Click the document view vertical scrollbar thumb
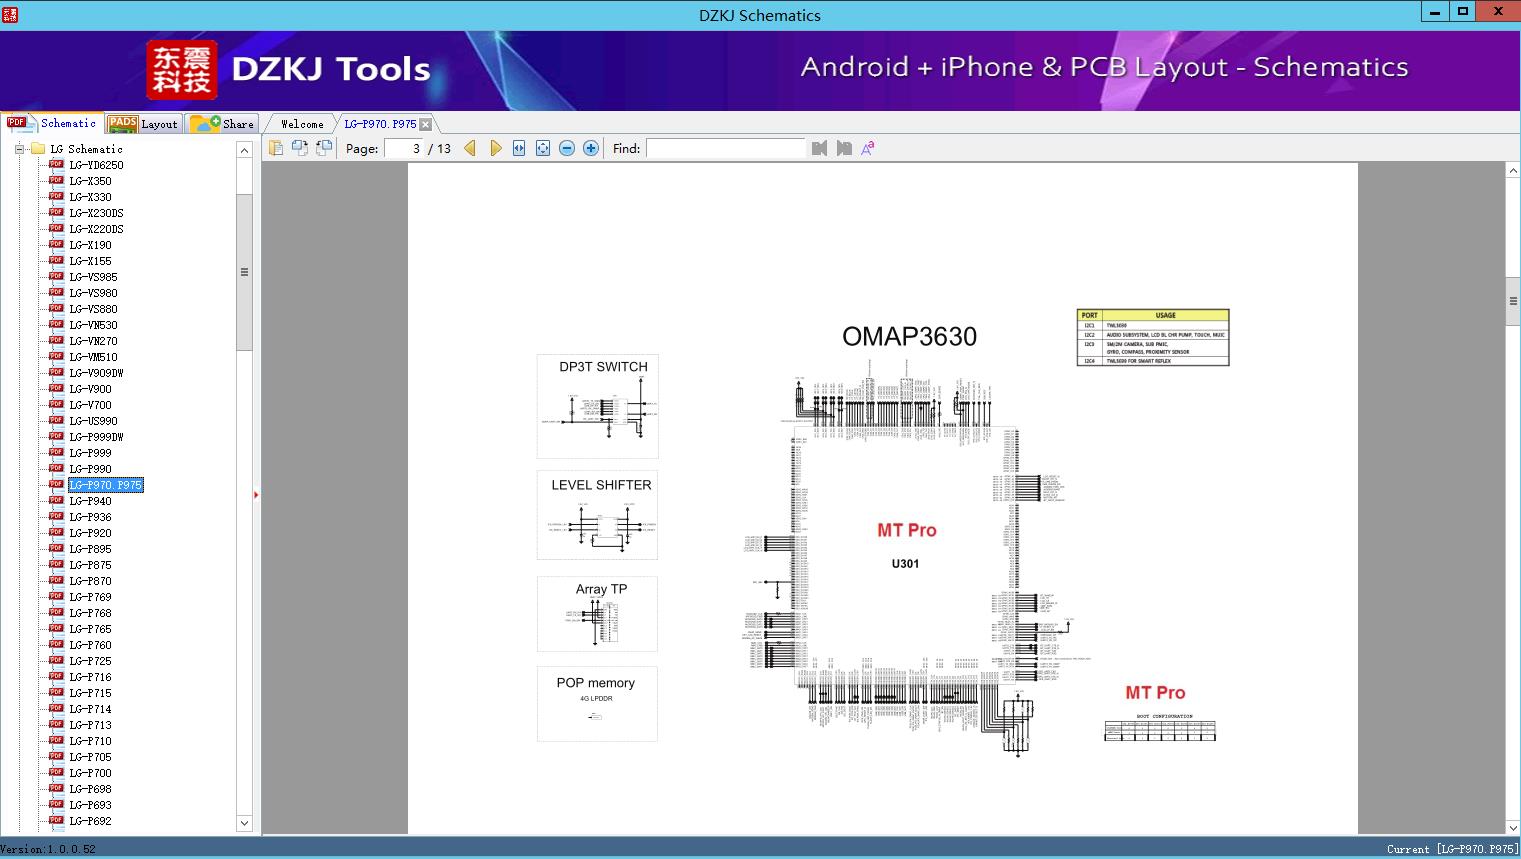Screen dimensions: 1521x859 click(1513, 303)
